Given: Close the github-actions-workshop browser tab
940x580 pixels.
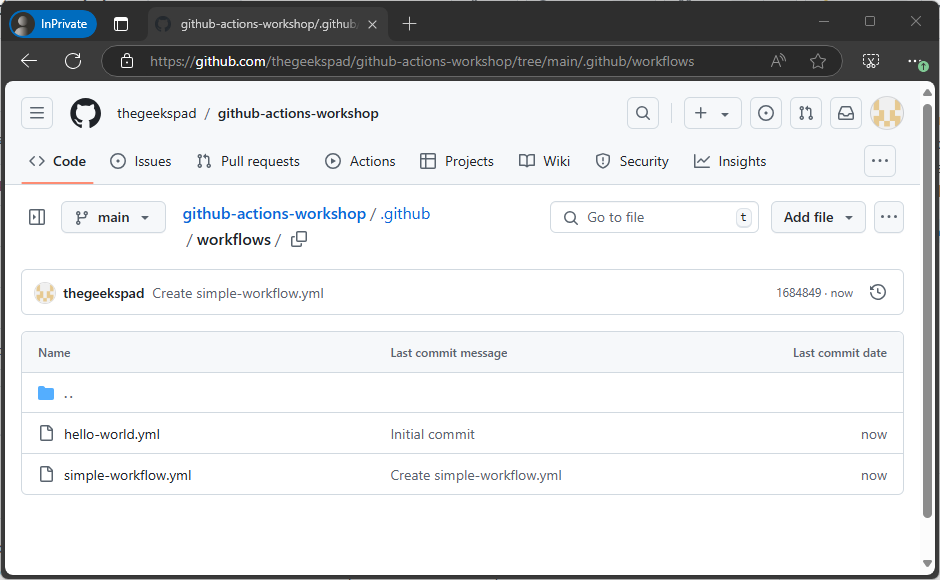Looking at the screenshot, I should [x=372, y=24].
